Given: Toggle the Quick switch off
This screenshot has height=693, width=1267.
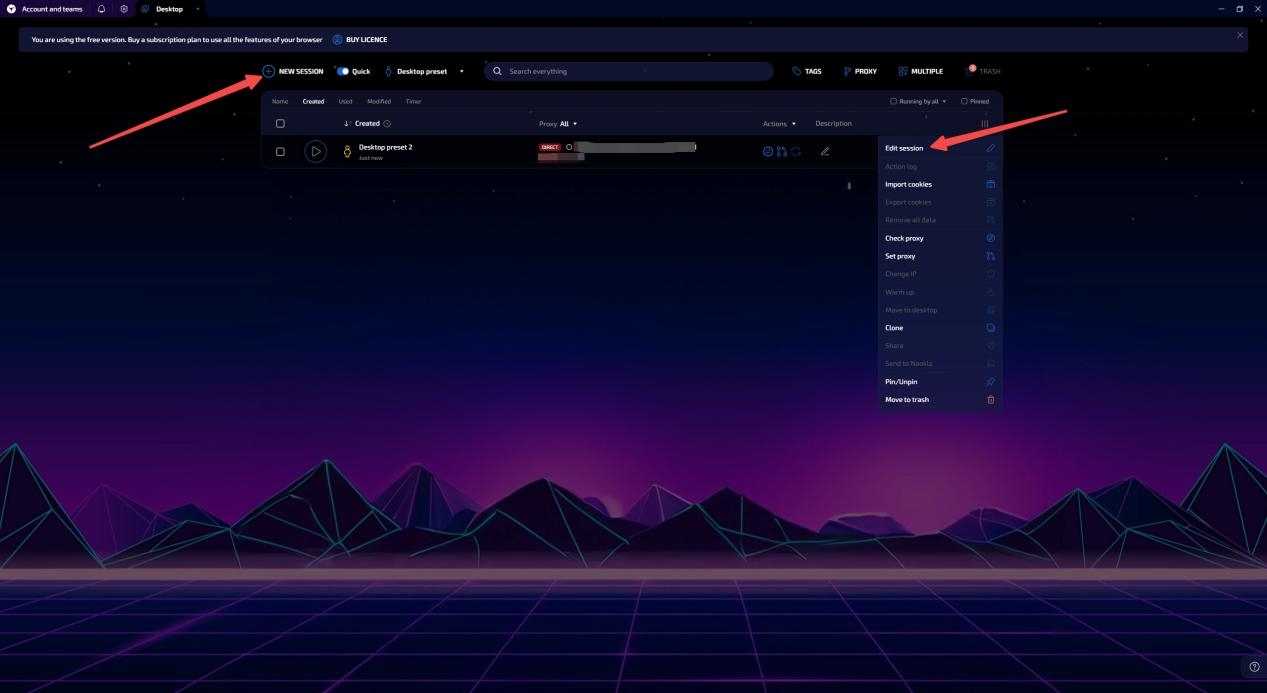Looking at the screenshot, I should click(343, 71).
